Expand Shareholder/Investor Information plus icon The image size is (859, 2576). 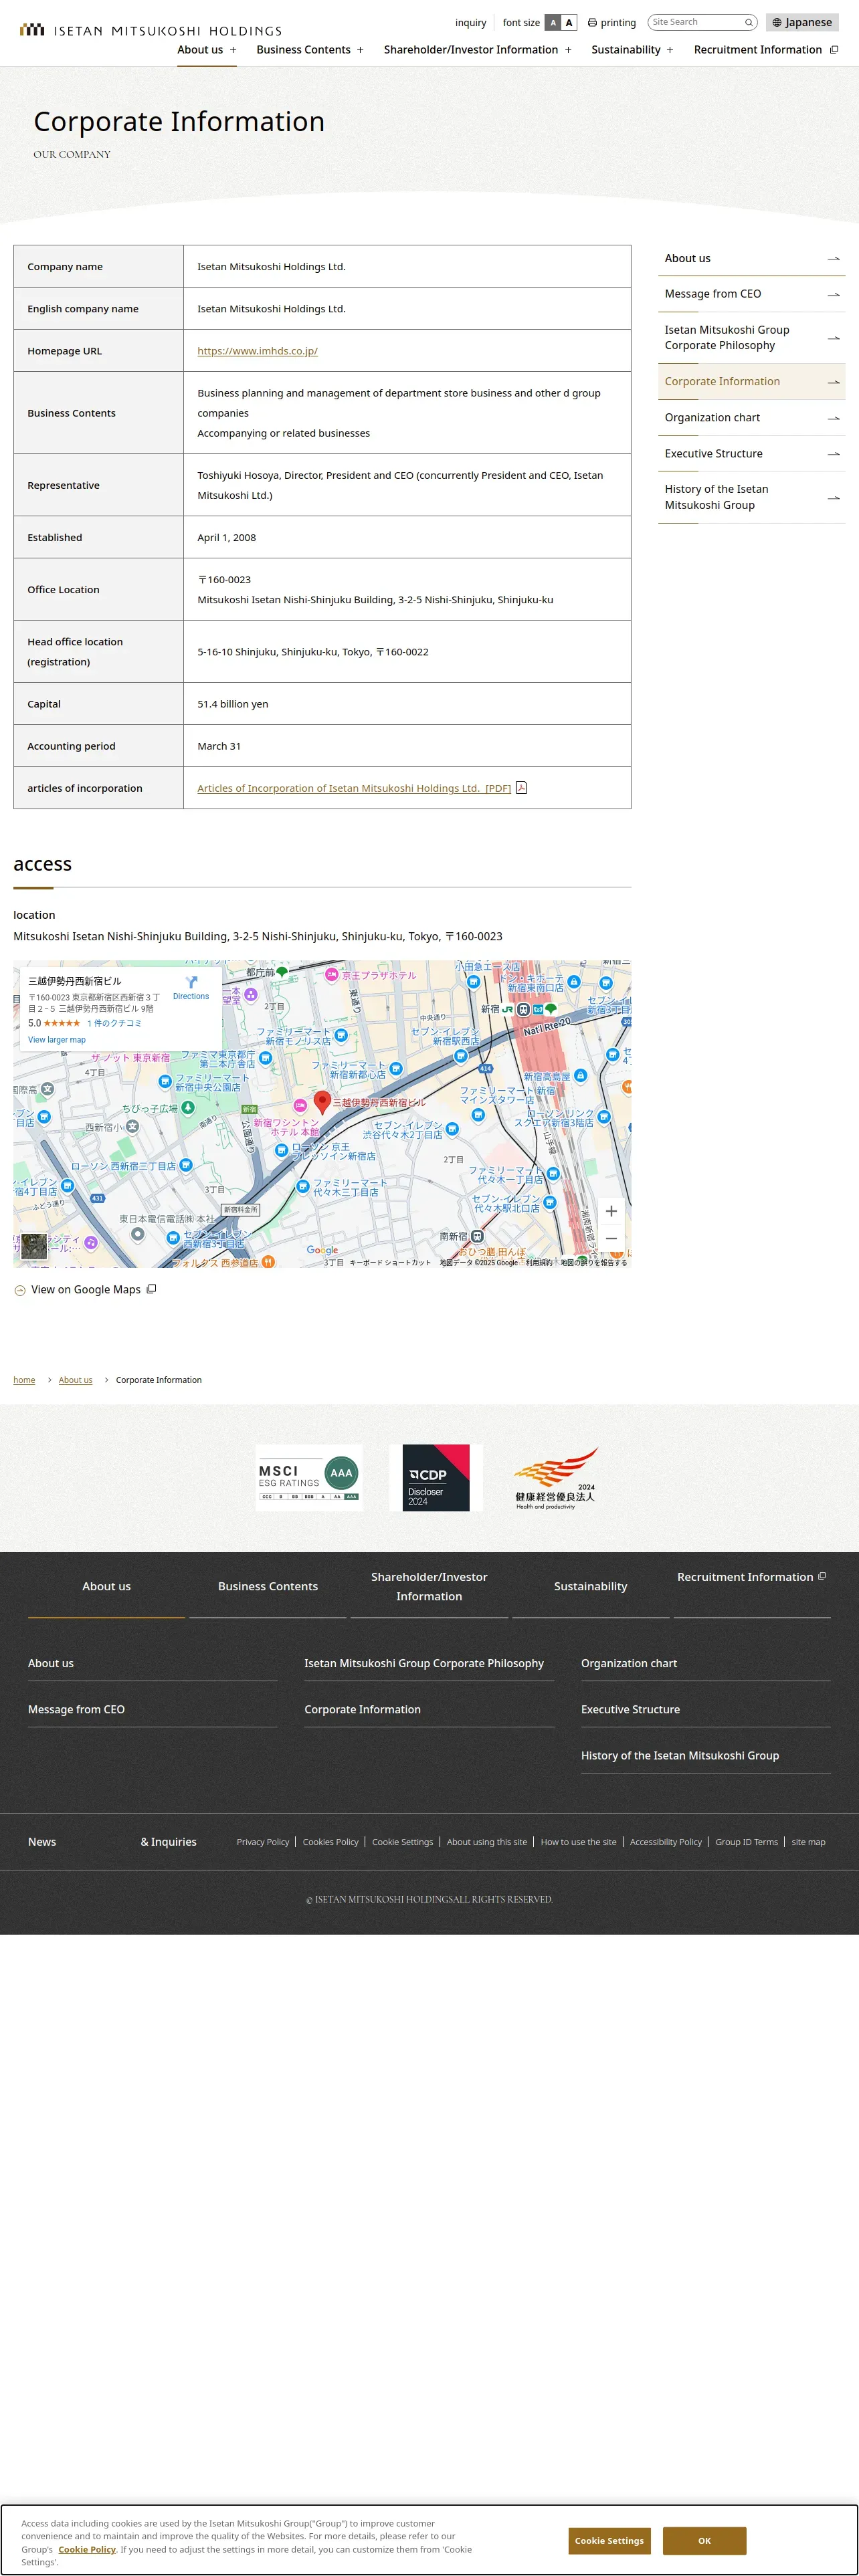(568, 50)
